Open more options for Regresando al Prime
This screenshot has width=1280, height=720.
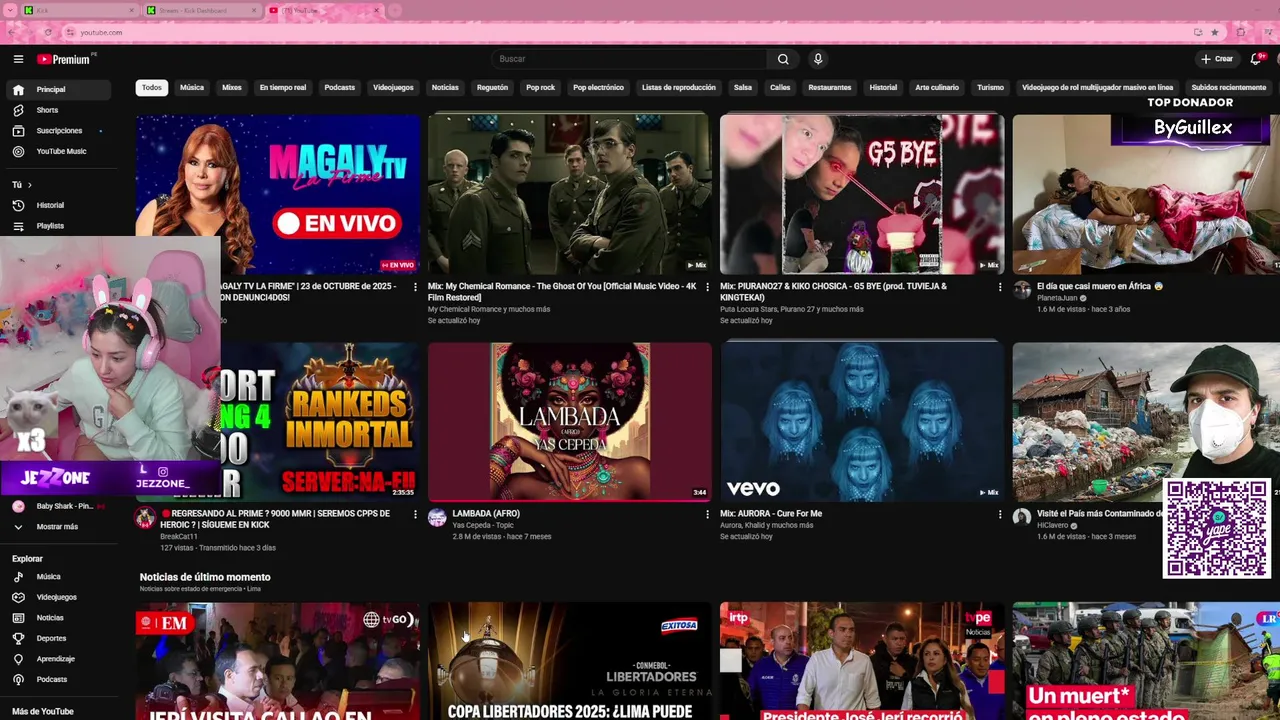(416, 515)
